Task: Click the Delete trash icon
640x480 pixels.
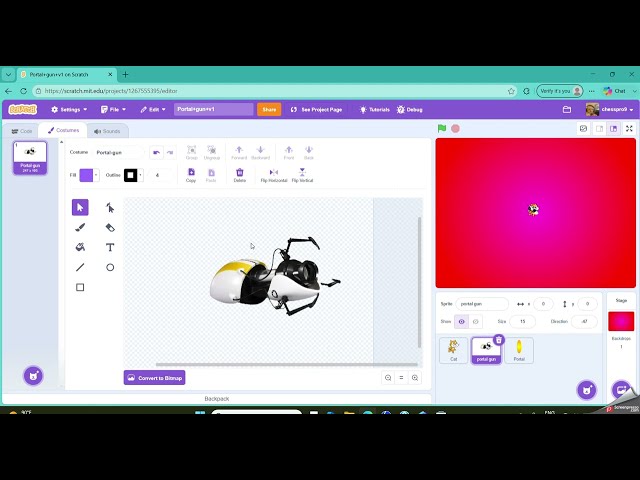Action: coord(240,175)
